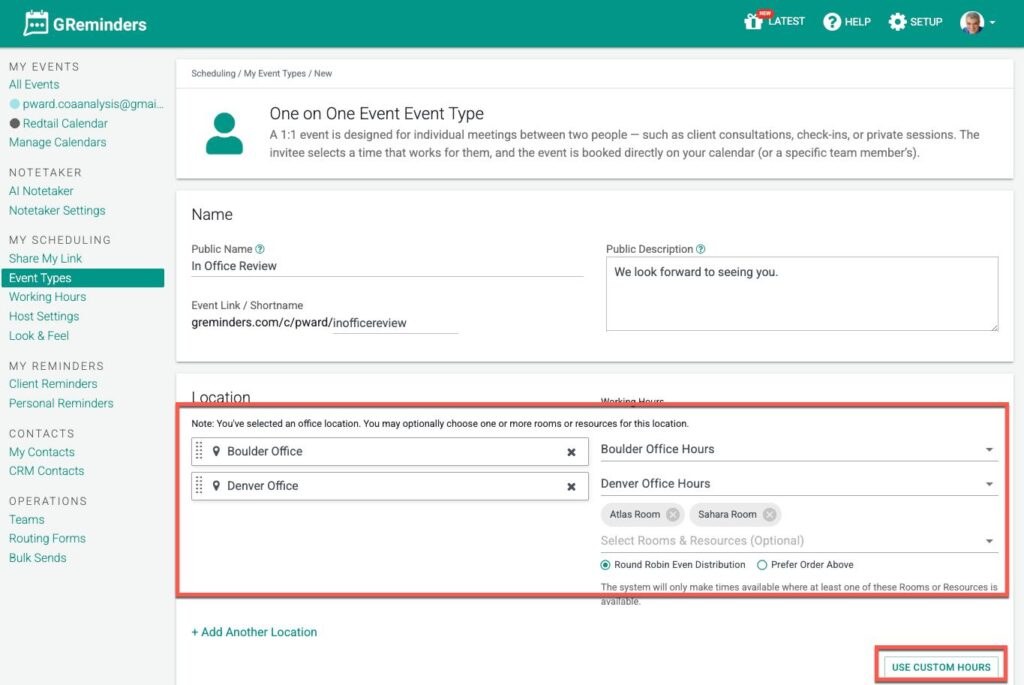Image resolution: width=1024 pixels, height=685 pixels.
Task: Remove the Atlas Room chip
Action: [x=672, y=515]
